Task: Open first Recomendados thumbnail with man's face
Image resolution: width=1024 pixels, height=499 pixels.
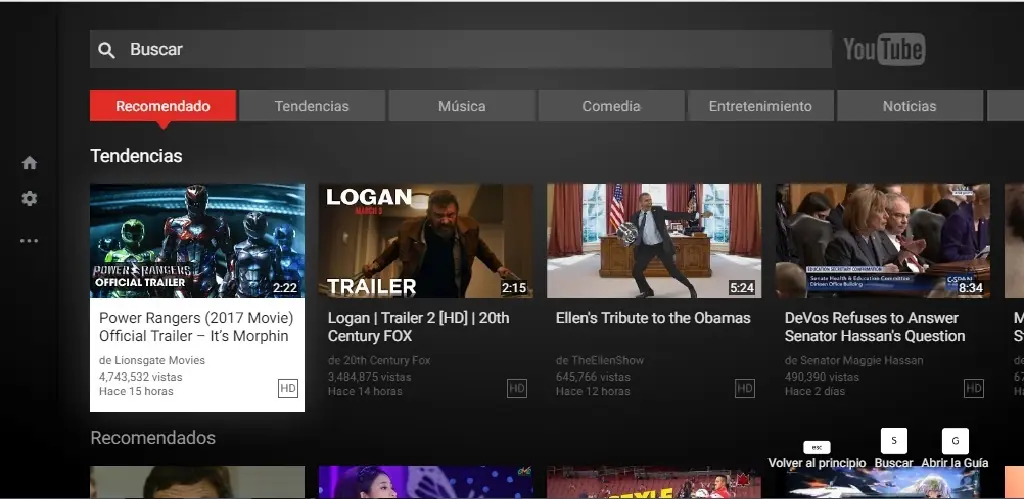Action: point(197,482)
